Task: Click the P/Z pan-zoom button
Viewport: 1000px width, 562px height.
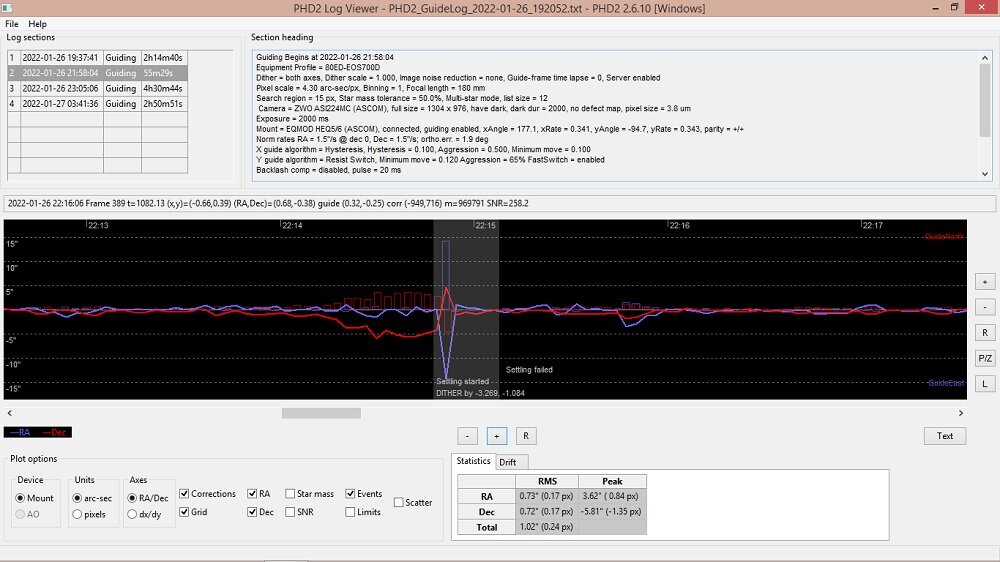Action: point(985,358)
